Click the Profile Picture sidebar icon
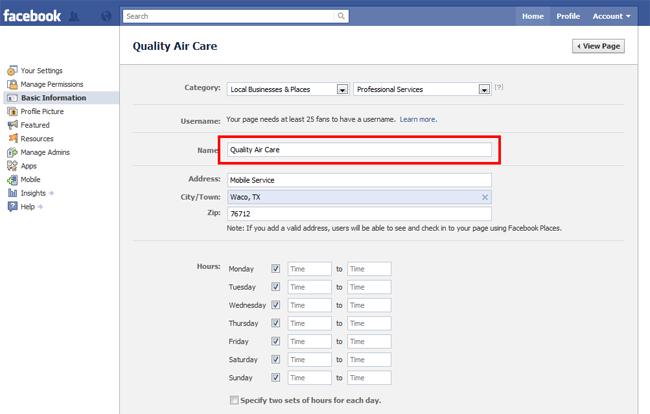Viewport: 650px width, 414px height. [x=12, y=111]
